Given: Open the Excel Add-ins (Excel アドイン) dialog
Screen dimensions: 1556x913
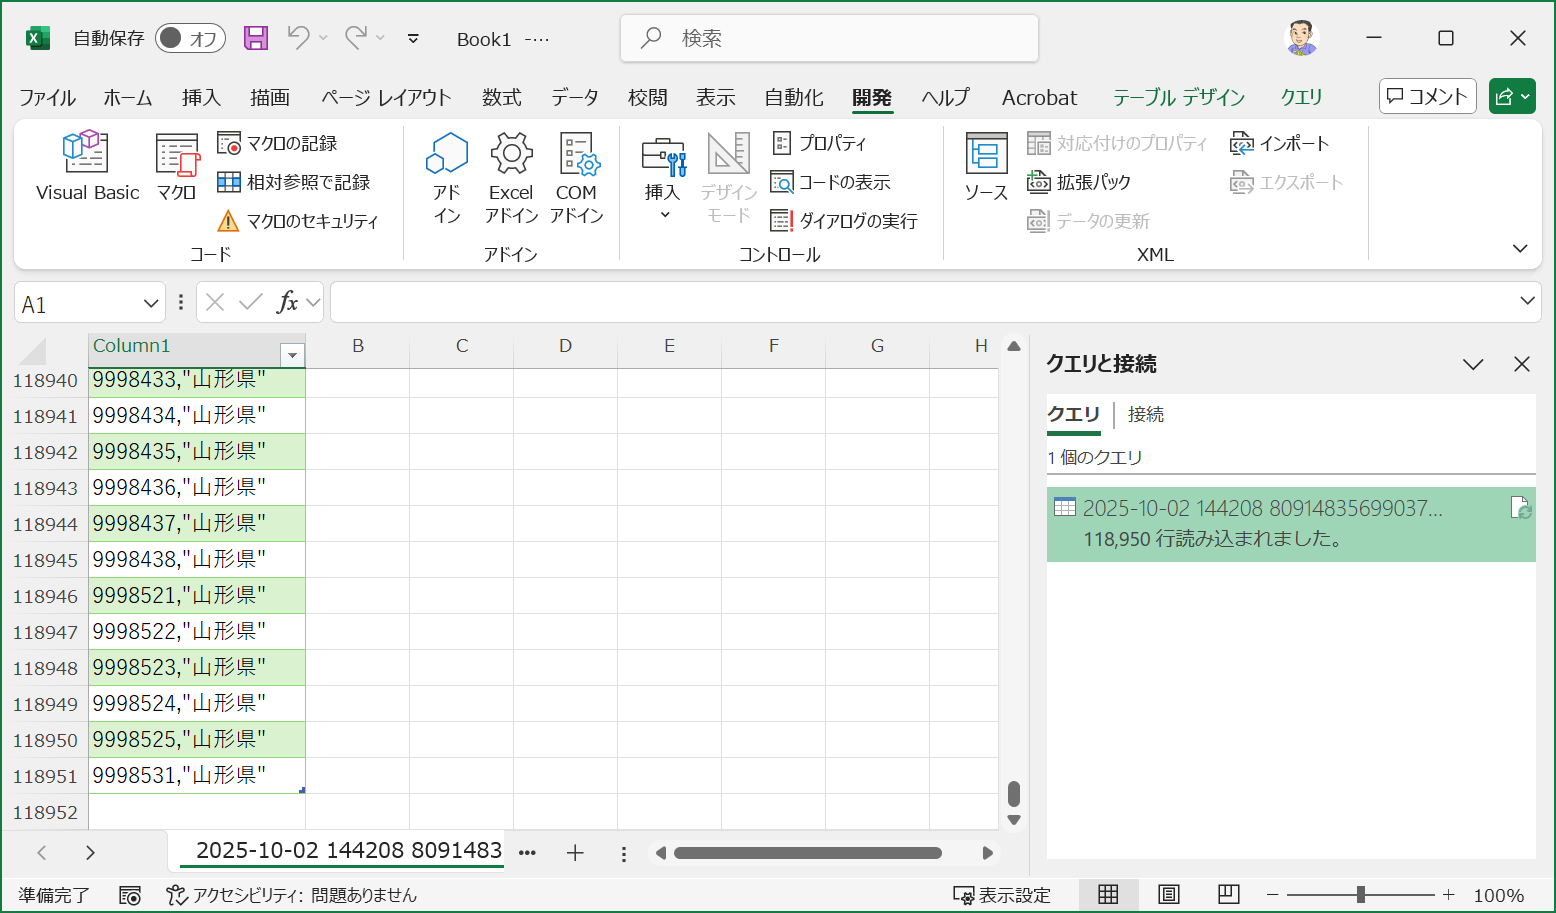Looking at the screenshot, I should click(511, 177).
